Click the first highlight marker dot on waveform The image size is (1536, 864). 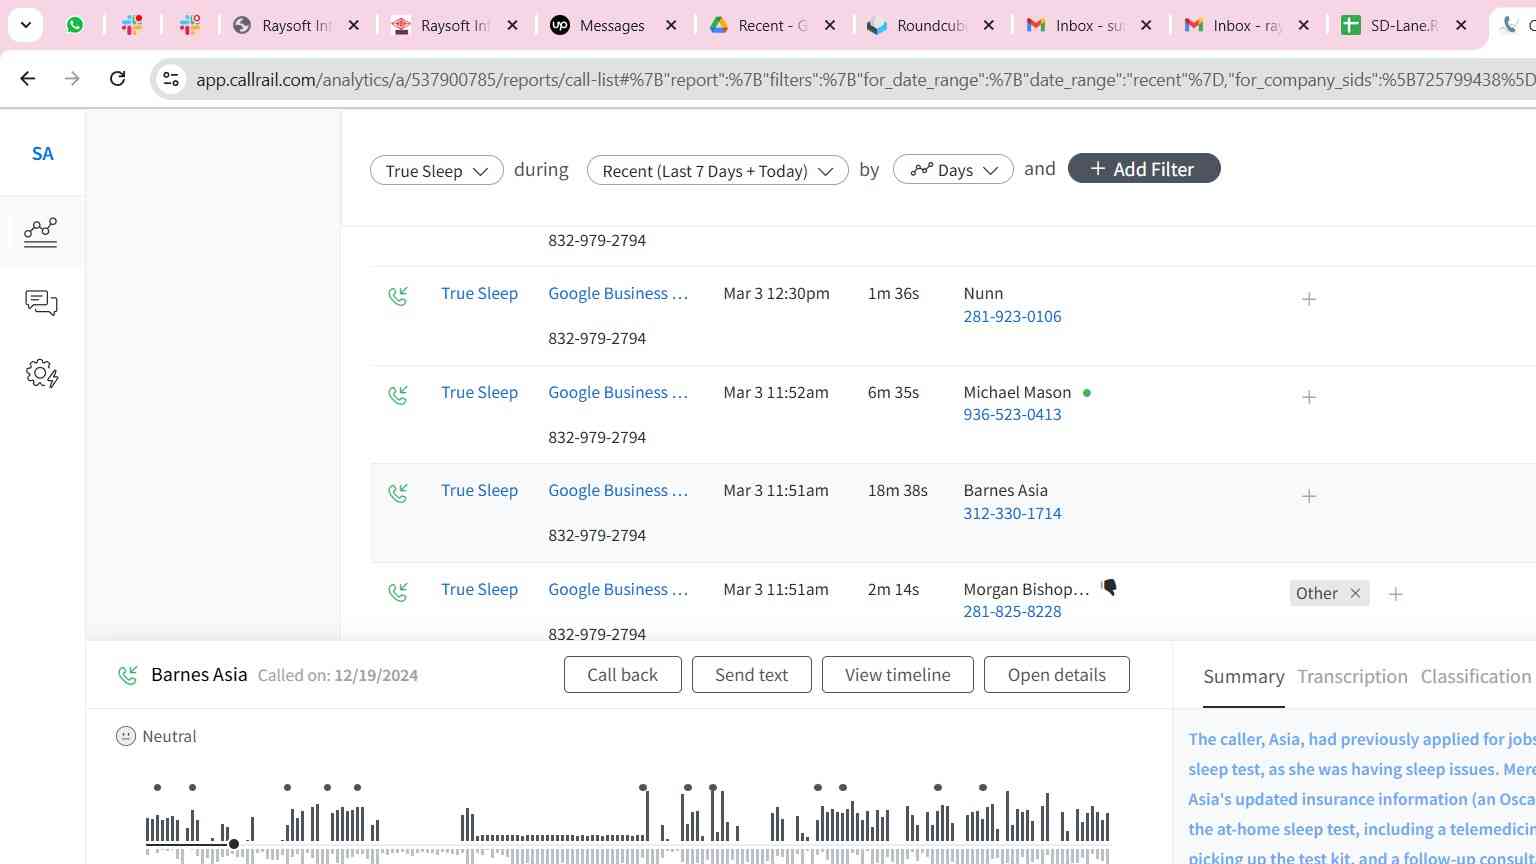(157, 788)
